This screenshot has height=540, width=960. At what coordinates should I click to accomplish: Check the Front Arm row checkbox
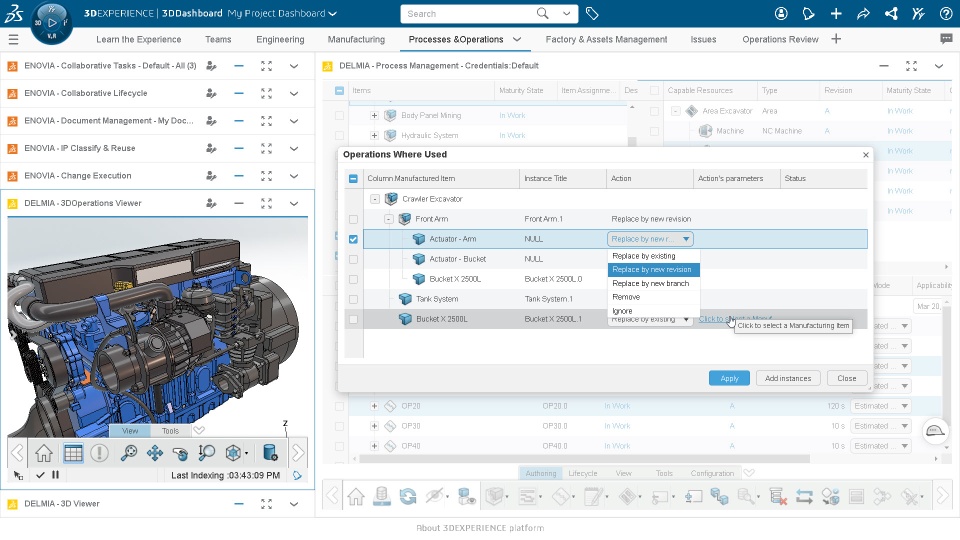[353, 219]
